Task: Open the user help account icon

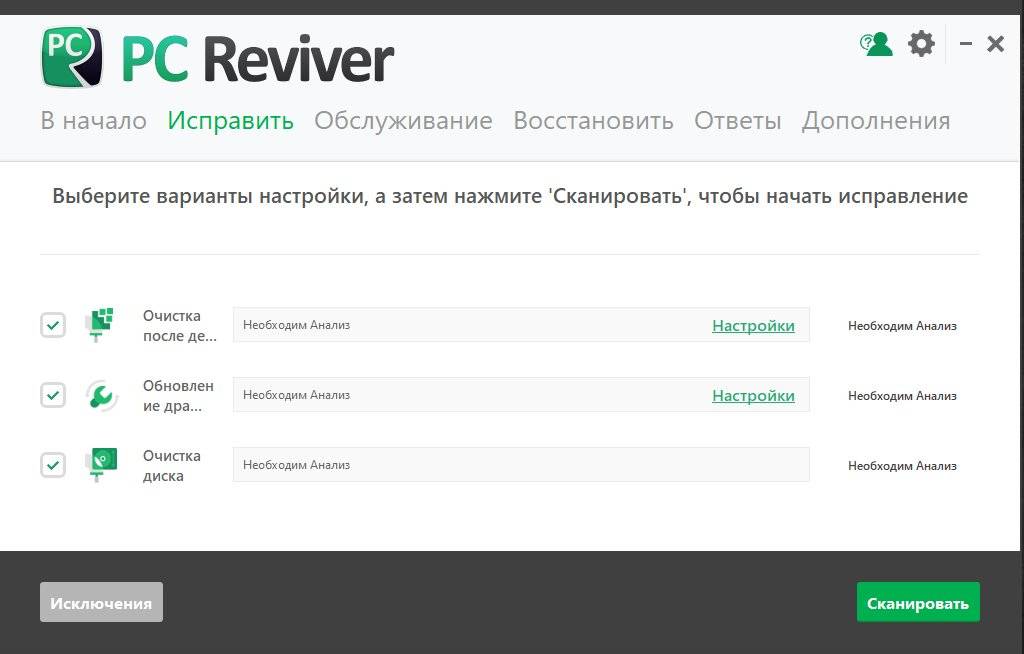Action: pyautogui.click(x=876, y=44)
